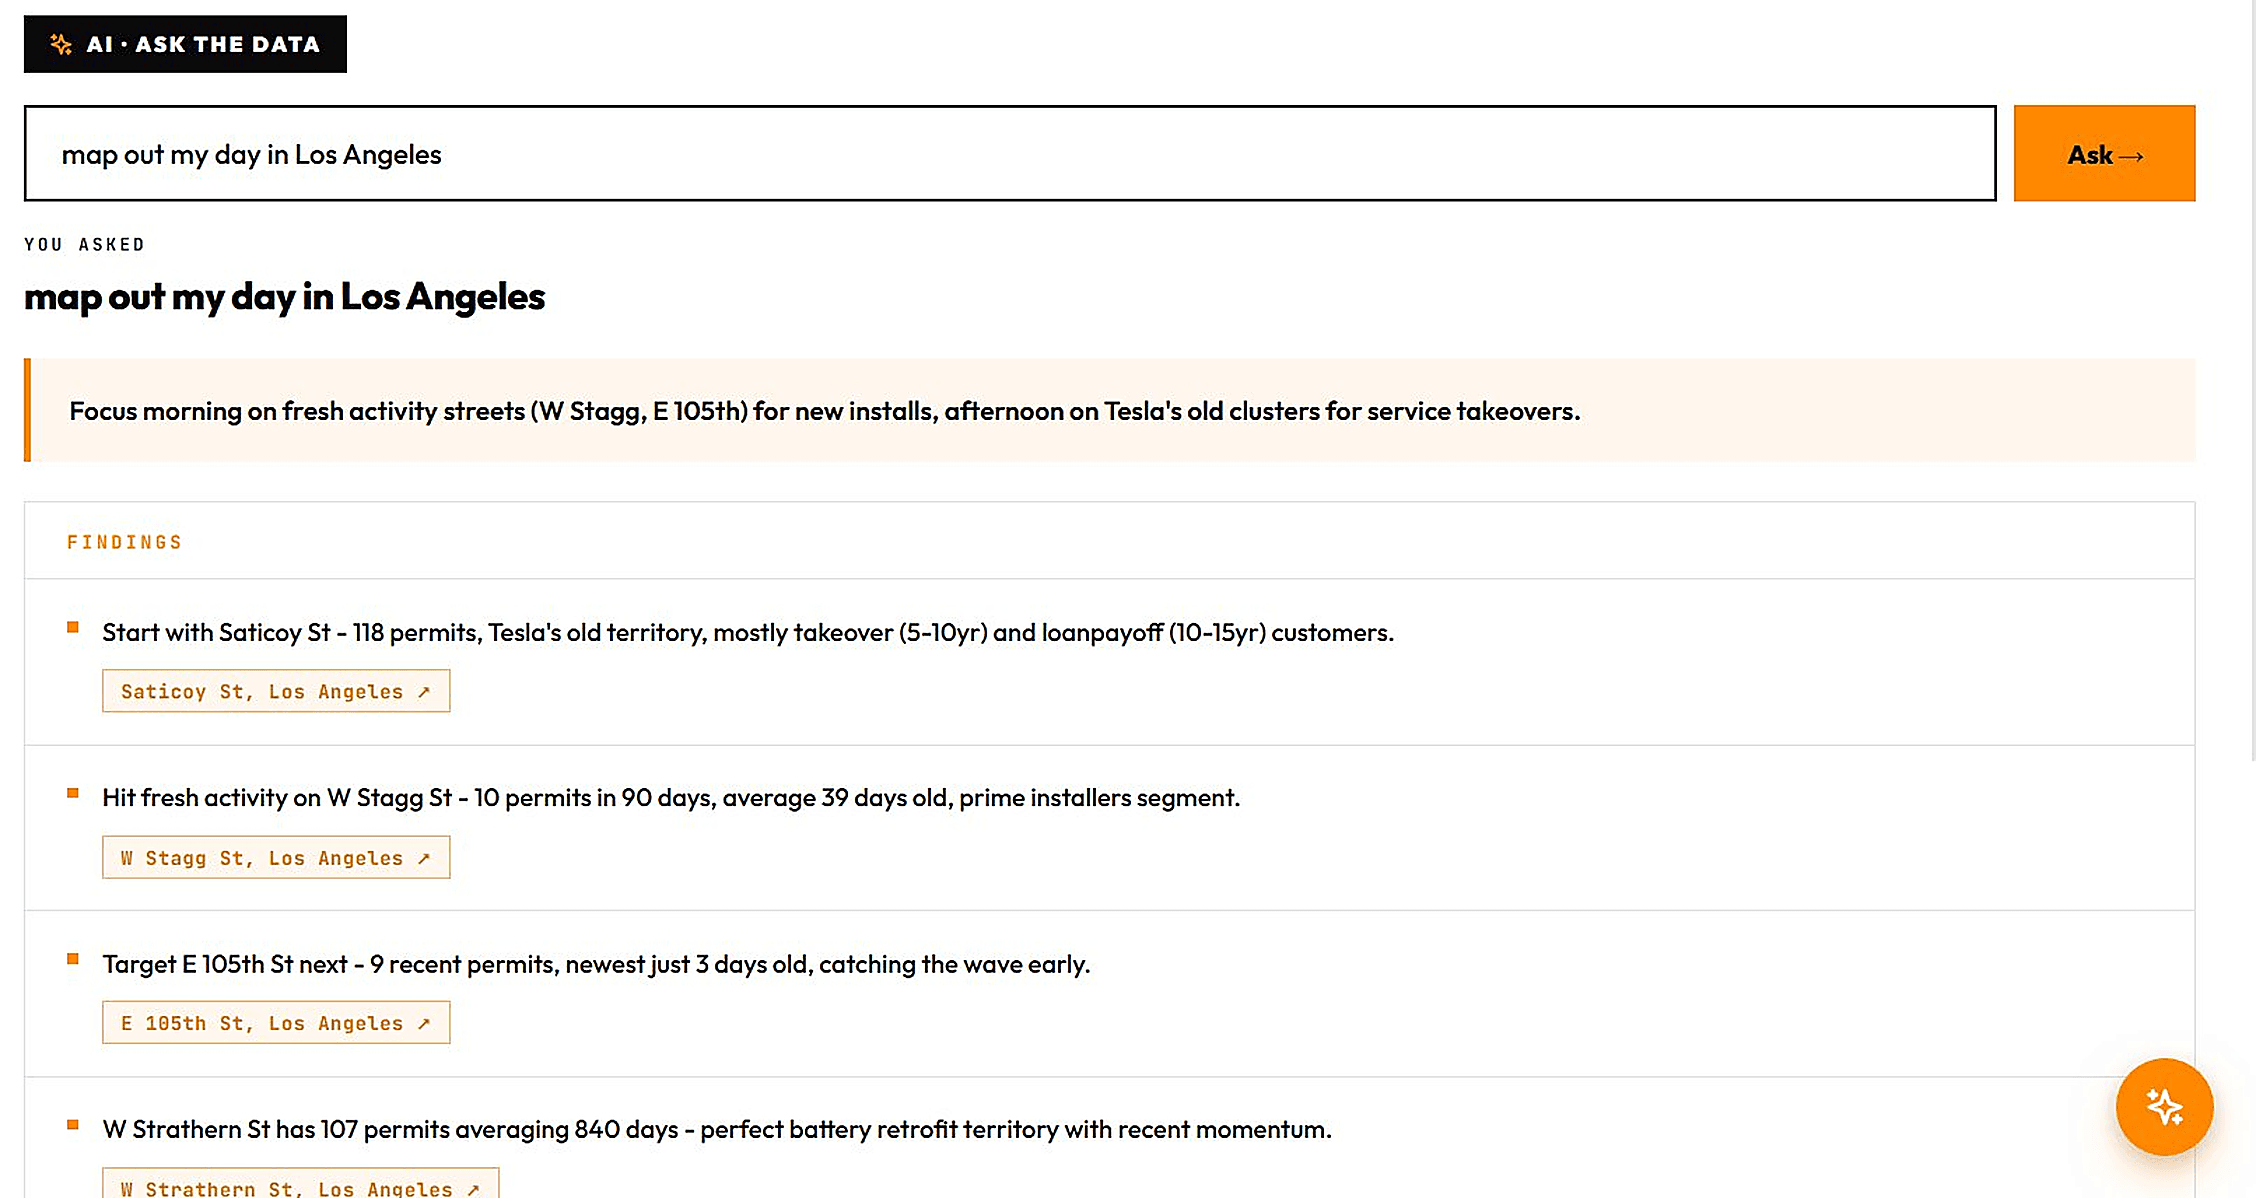Click the sparkle icon in AI header badge
The height and width of the screenshot is (1198, 2256).
click(x=61, y=44)
